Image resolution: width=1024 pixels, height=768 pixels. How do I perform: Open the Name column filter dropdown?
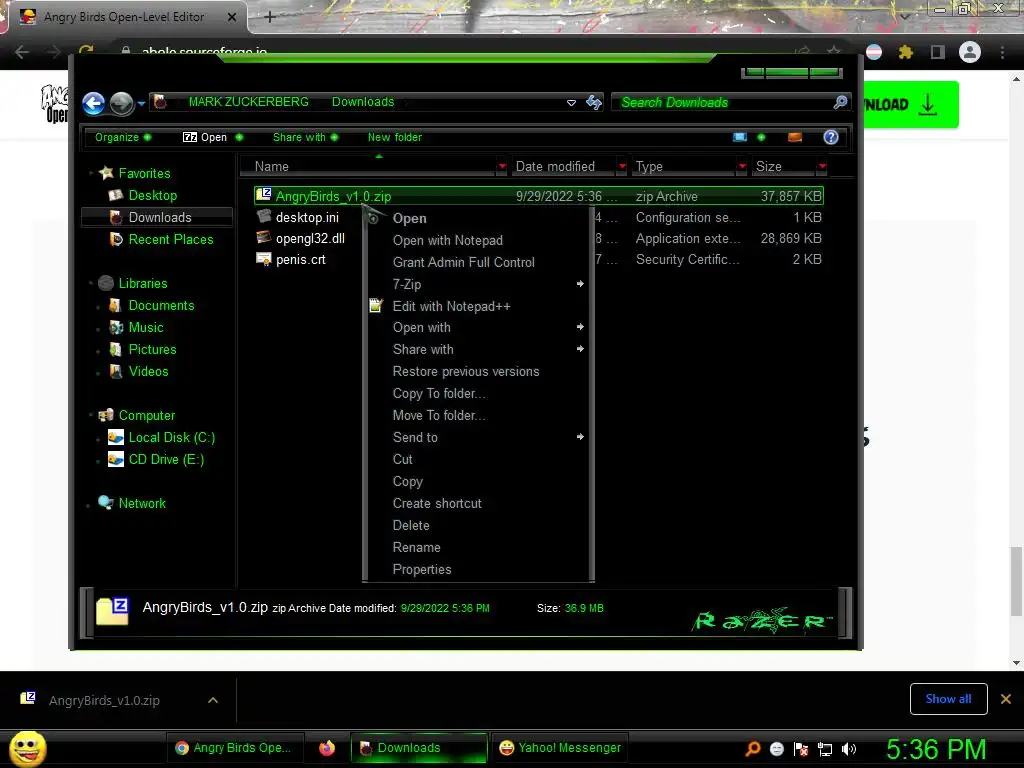(502, 167)
